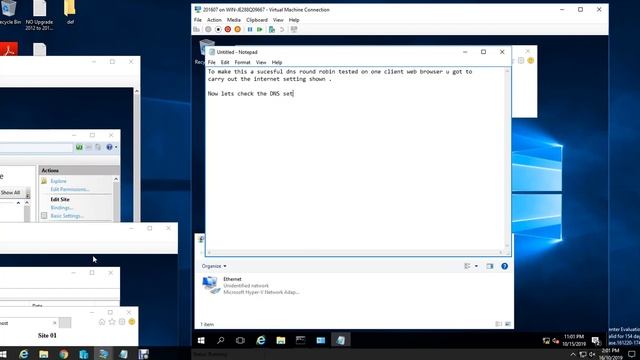640x360 pixels.
Task: Switch to details view icon in status bar
Action: tap(498, 324)
